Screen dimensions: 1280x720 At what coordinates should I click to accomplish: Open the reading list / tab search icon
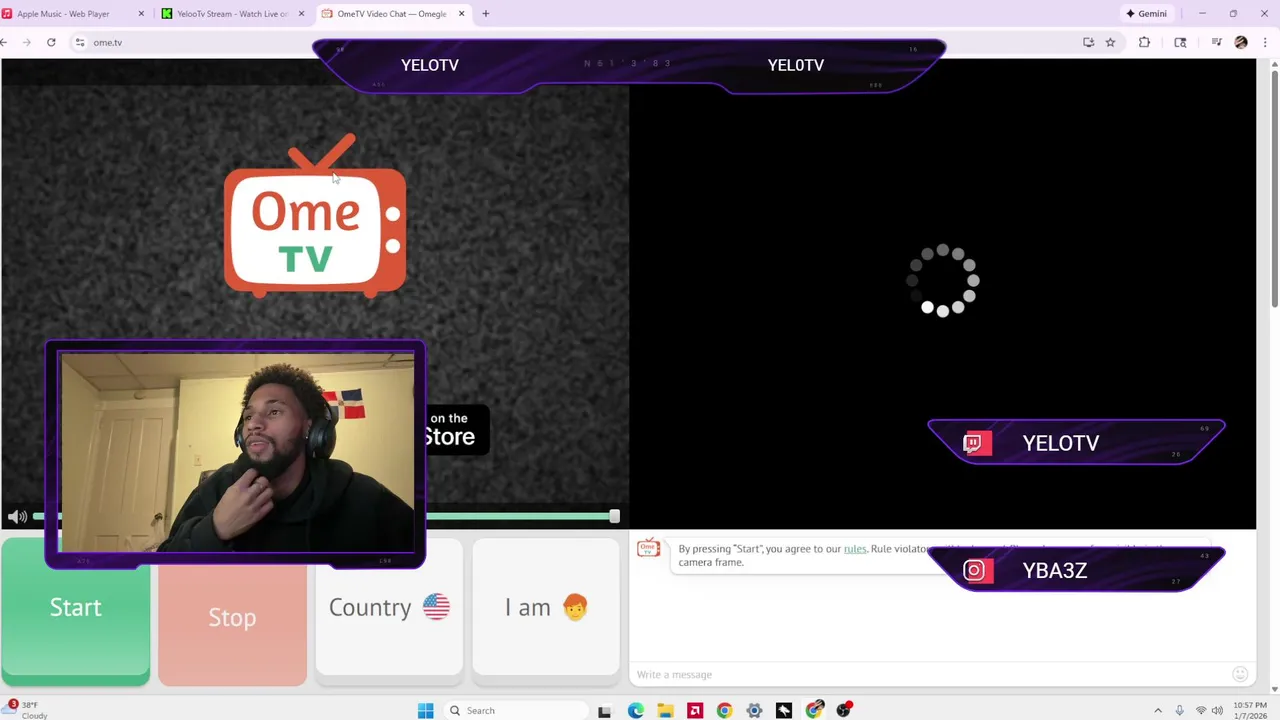(1180, 42)
